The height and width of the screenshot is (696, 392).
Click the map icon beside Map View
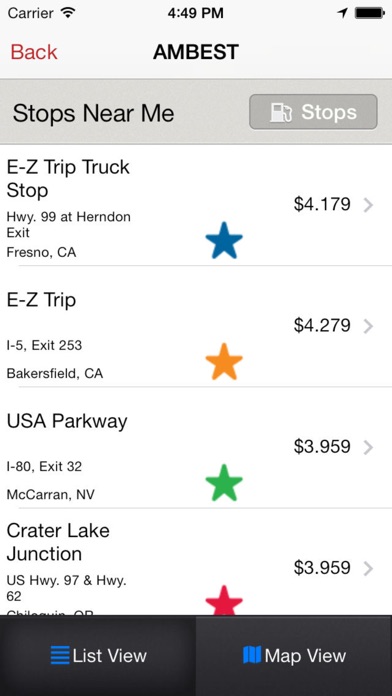(252, 655)
